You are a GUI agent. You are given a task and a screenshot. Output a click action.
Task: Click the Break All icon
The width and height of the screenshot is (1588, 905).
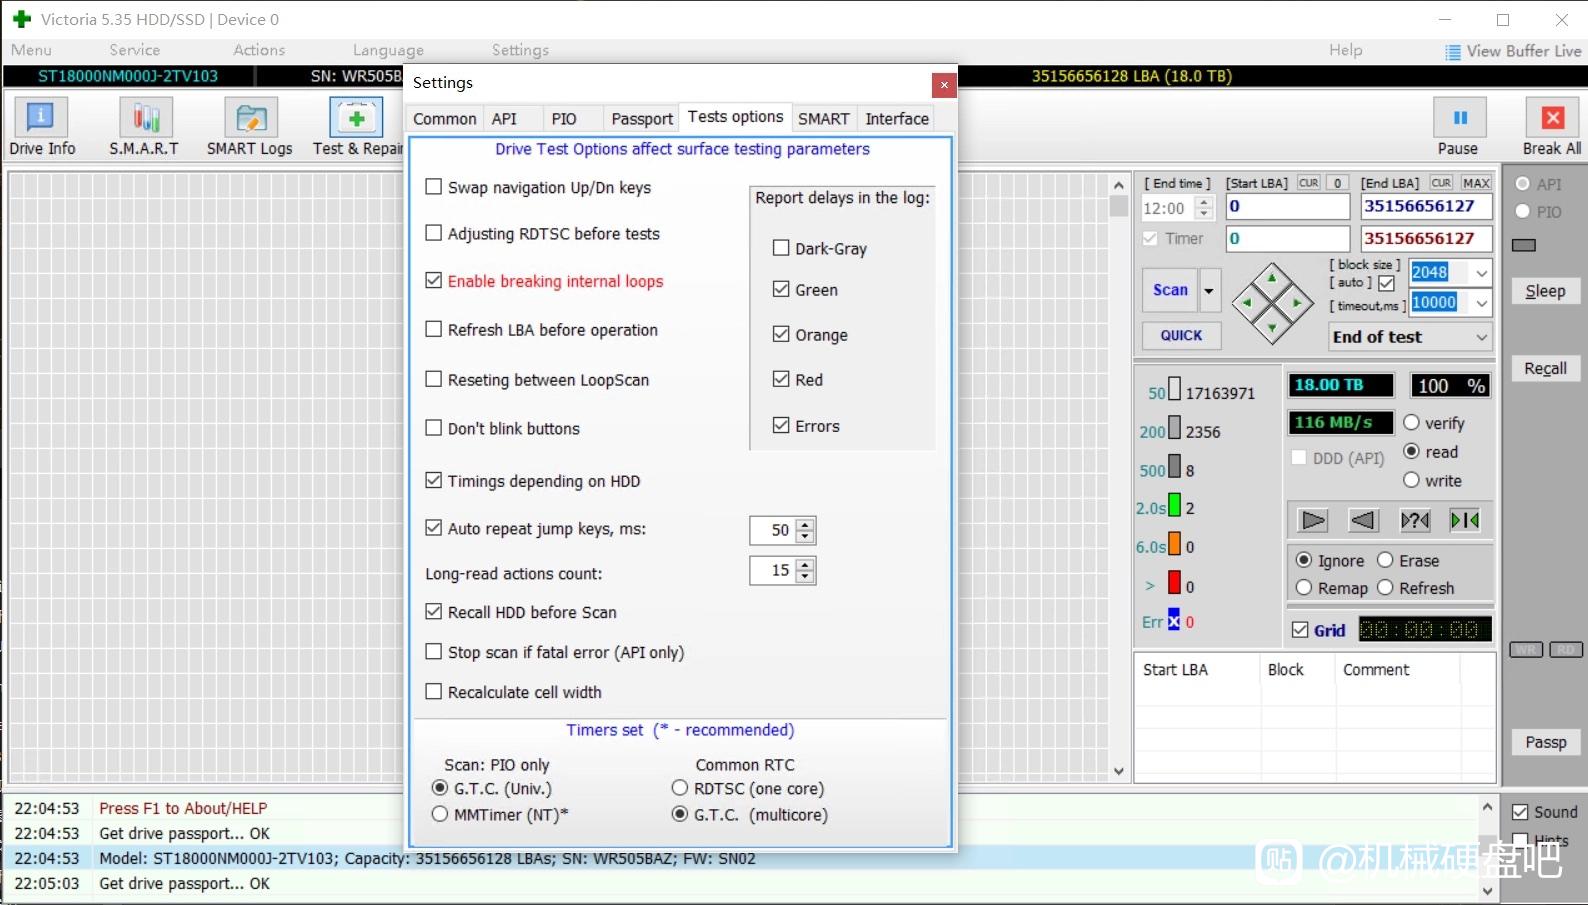1552,118
